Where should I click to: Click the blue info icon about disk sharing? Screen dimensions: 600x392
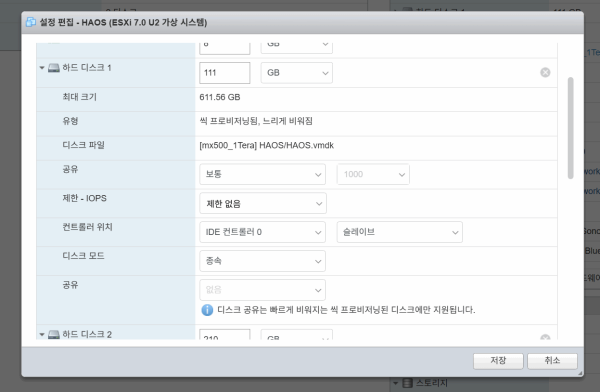(x=207, y=310)
